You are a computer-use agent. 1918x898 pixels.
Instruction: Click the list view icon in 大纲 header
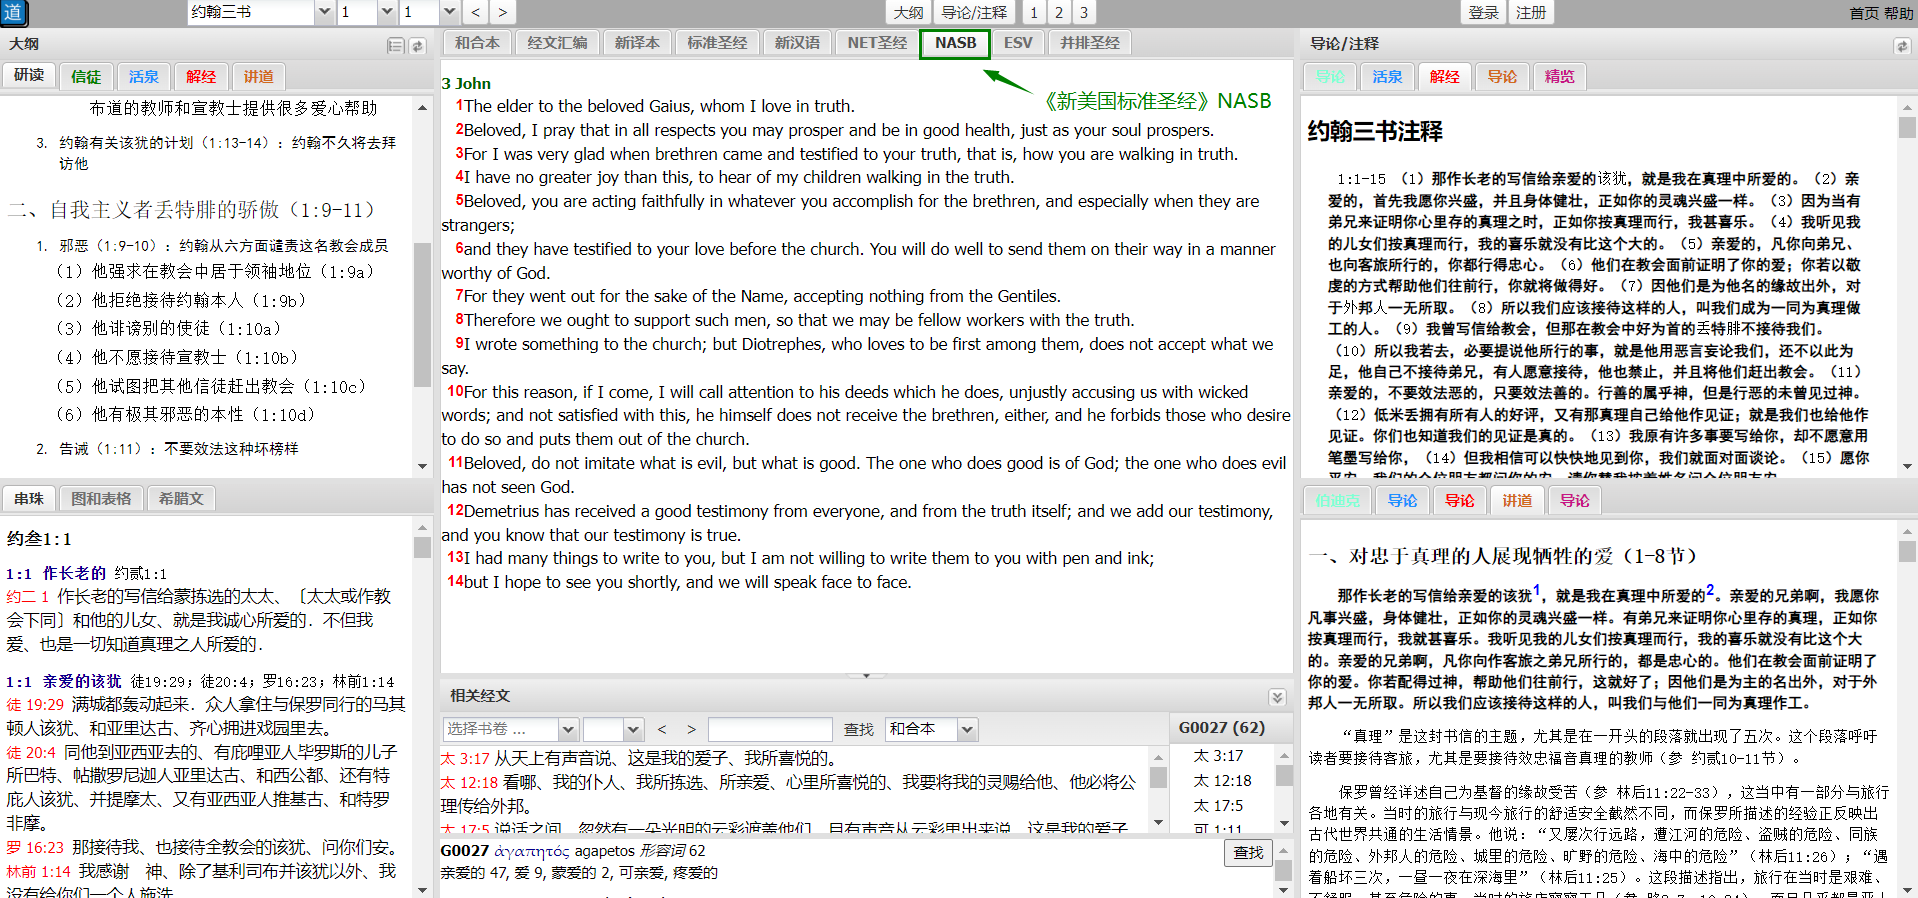point(395,46)
